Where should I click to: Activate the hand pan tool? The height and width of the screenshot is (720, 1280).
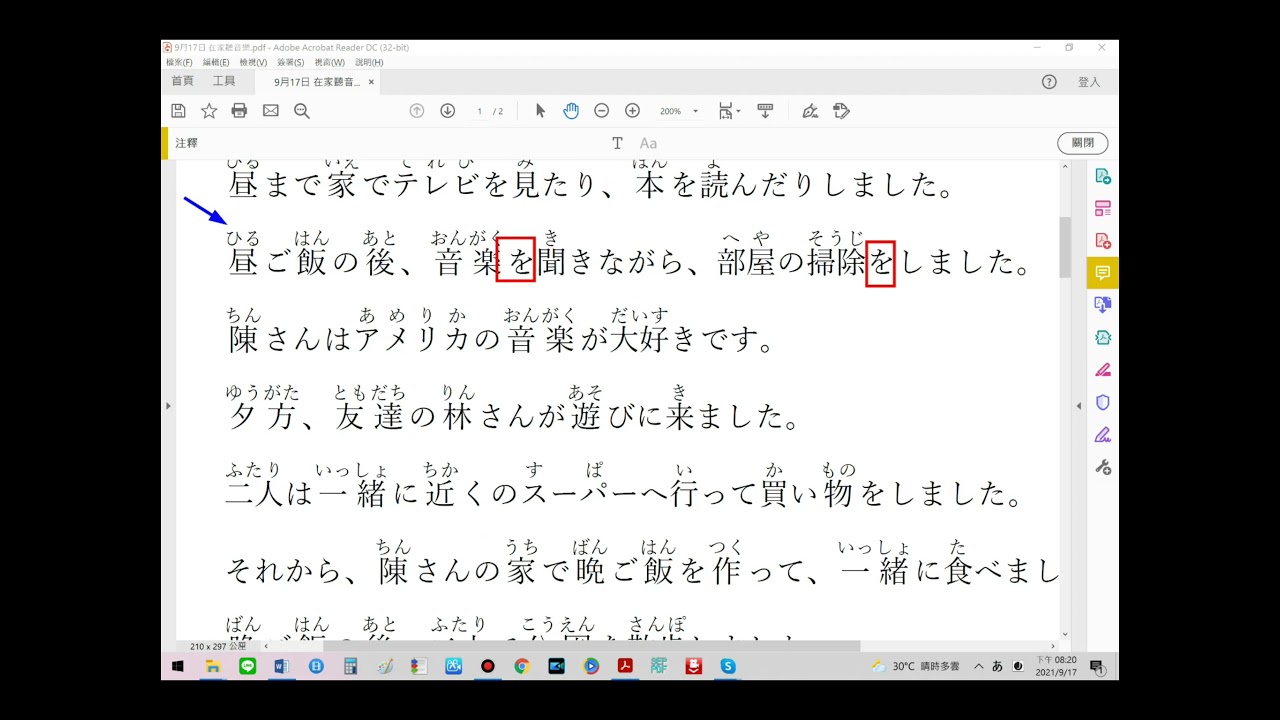(x=571, y=111)
